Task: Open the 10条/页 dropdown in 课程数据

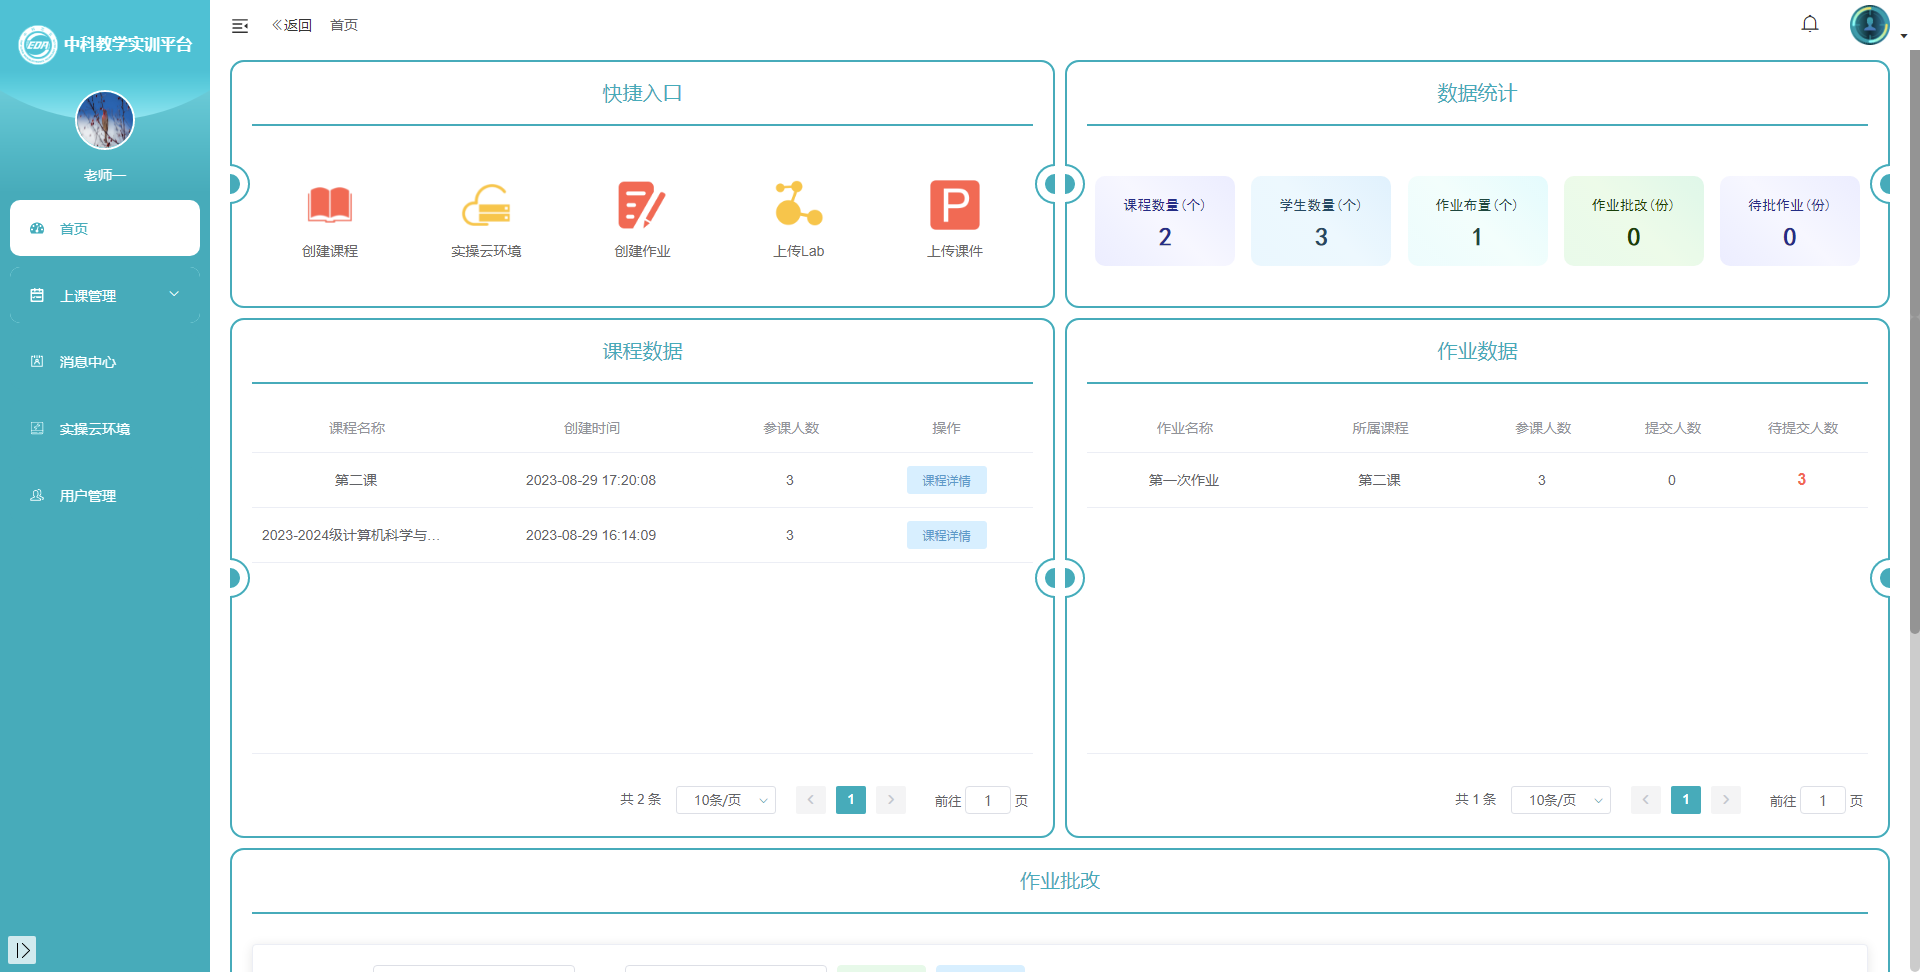Action: 726,800
